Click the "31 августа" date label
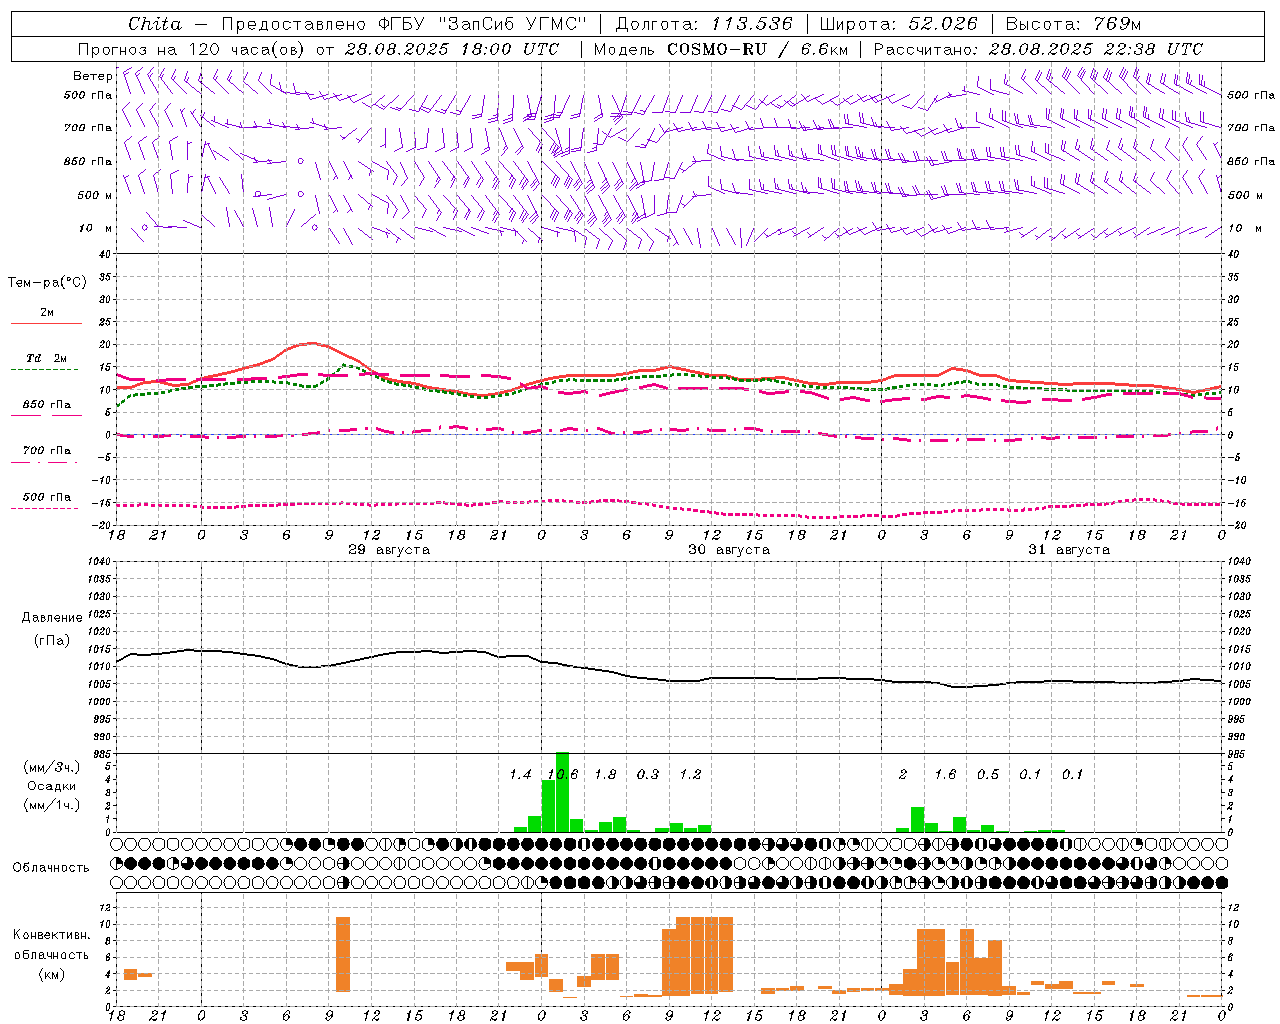1280x1024 pixels. 1069,550
